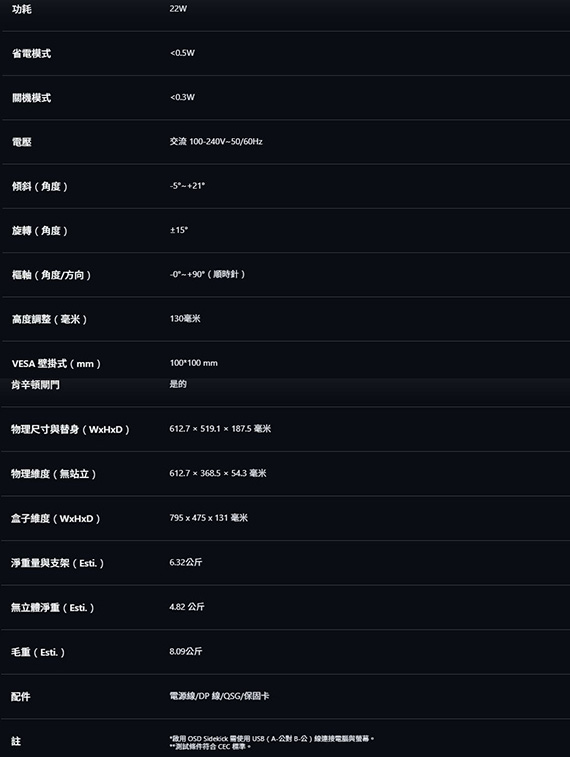Screen dimensions: 570x757
Task: Click the 傾斜（角度）row label
Action: click(40, 186)
